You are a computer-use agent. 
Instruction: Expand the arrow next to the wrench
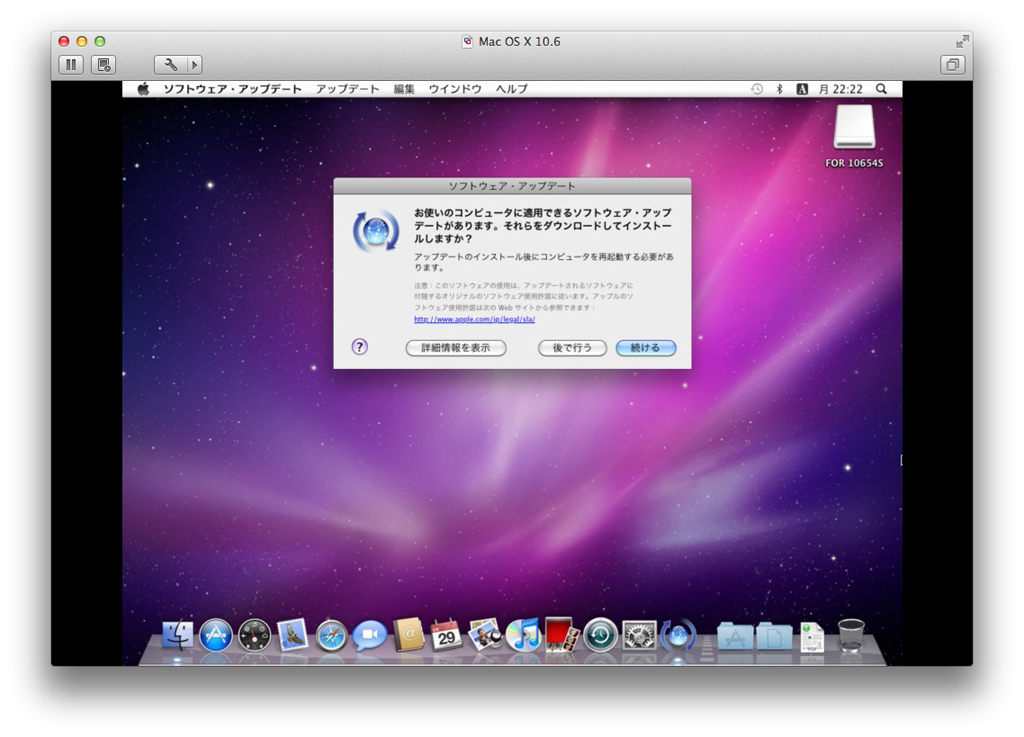point(194,65)
